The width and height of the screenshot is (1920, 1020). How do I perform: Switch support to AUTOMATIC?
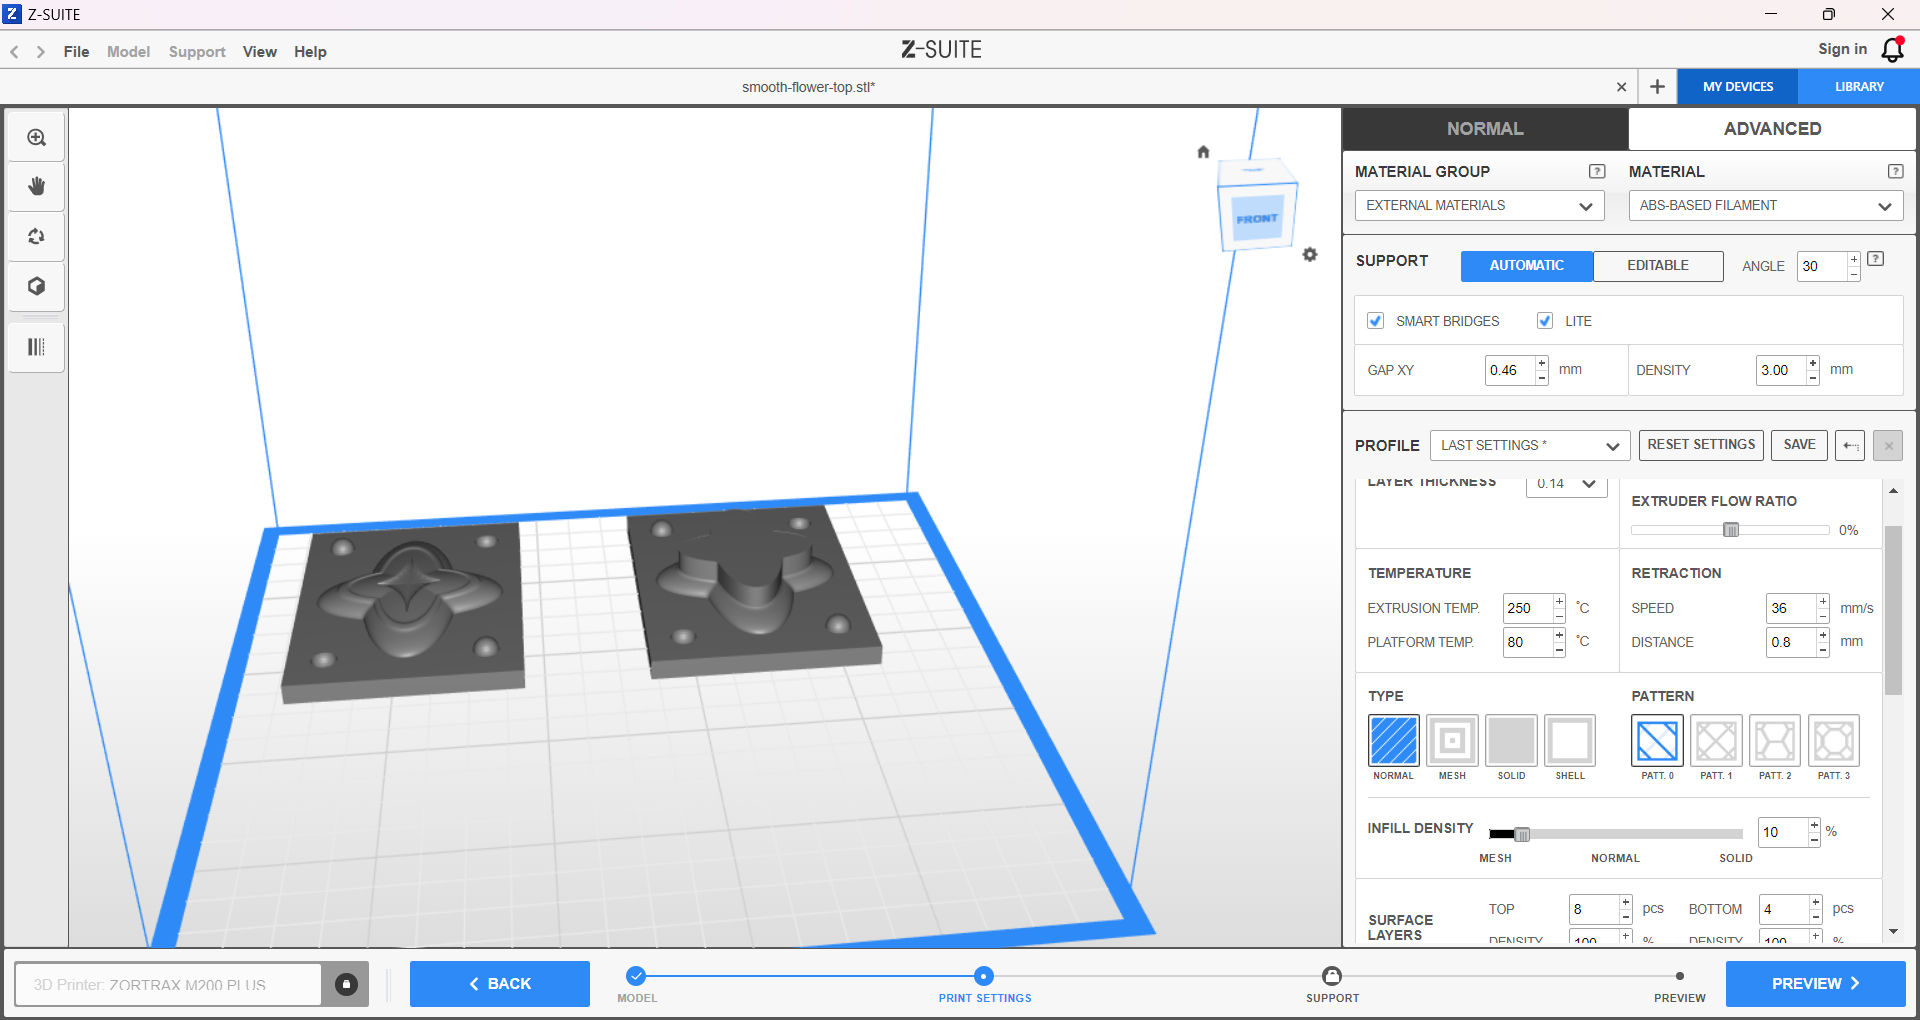(1527, 266)
